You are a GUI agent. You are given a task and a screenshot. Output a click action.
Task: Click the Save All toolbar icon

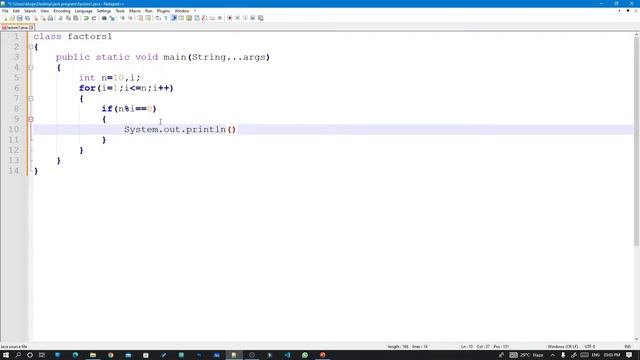tap(27, 18)
